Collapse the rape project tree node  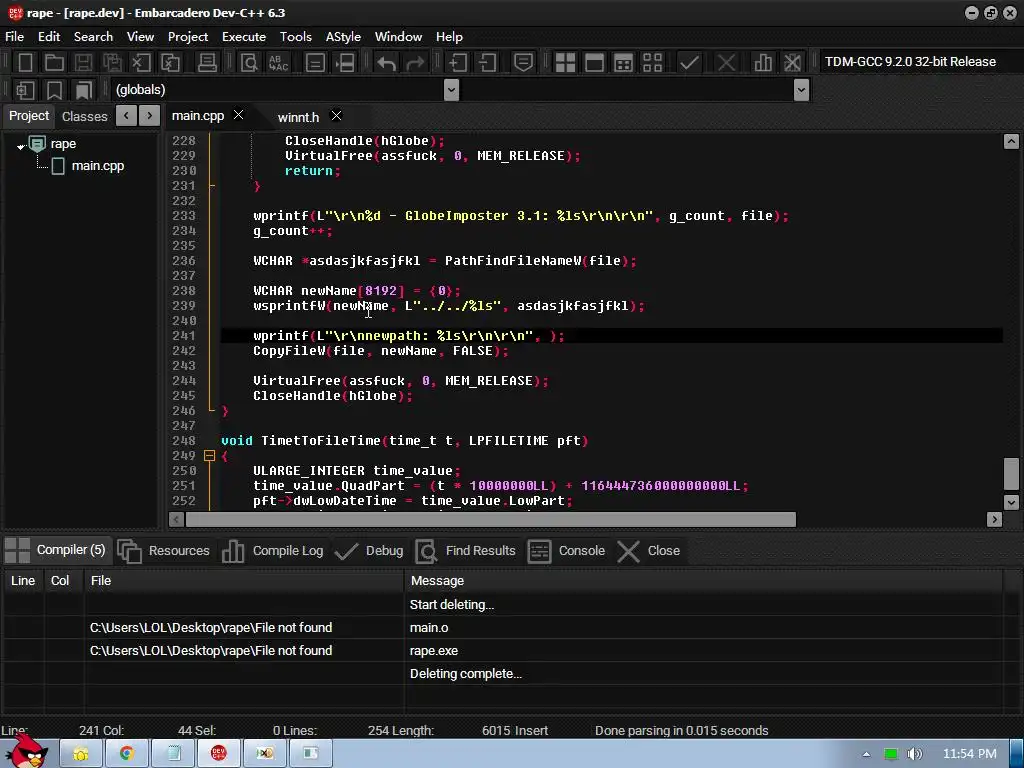click(x=21, y=146)
